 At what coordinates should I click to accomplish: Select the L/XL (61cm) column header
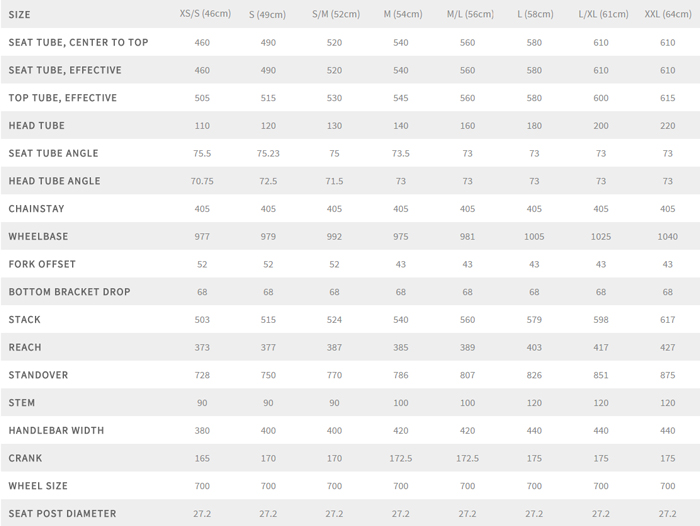[x=601, y=15]
